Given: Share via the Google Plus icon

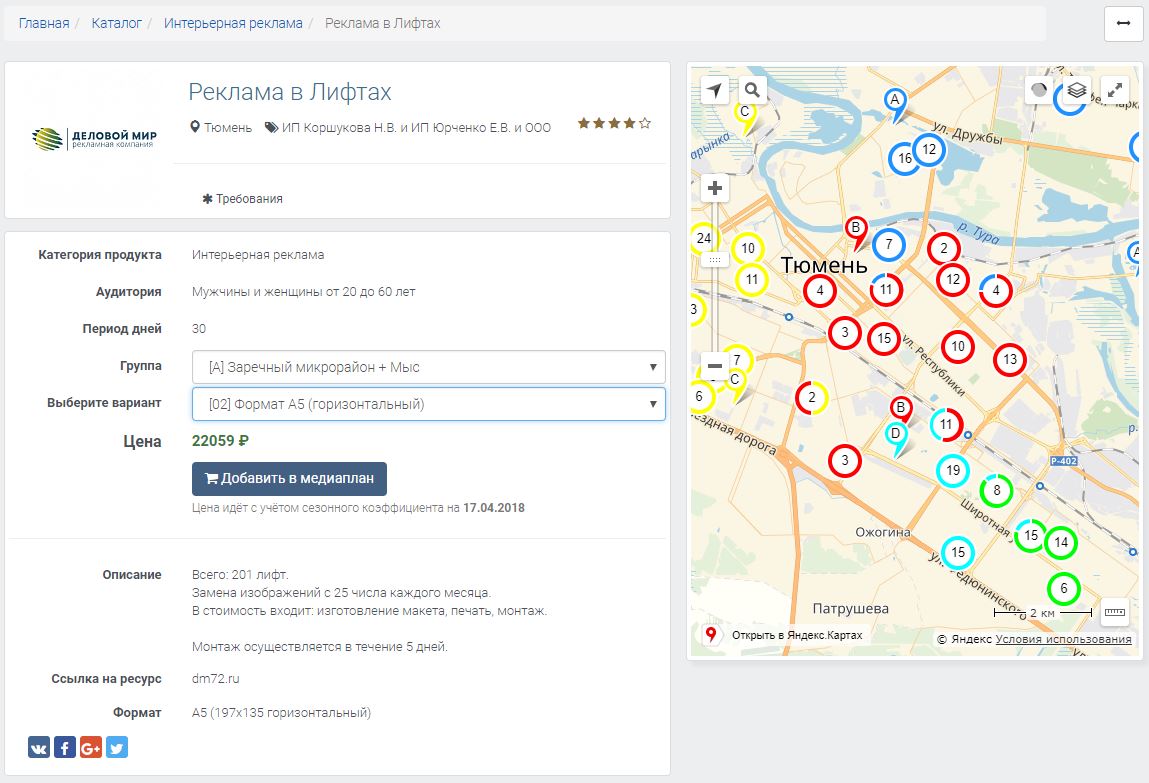Looking at the screenshot, I should point(91,747).
